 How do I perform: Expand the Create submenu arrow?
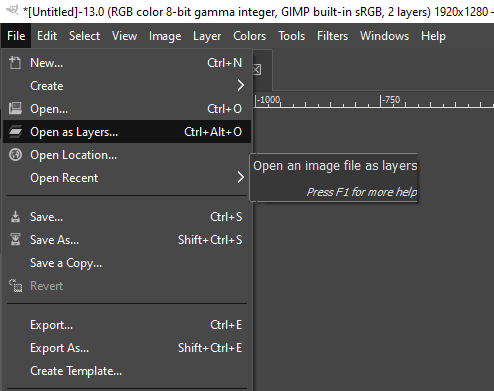[241, 85]
